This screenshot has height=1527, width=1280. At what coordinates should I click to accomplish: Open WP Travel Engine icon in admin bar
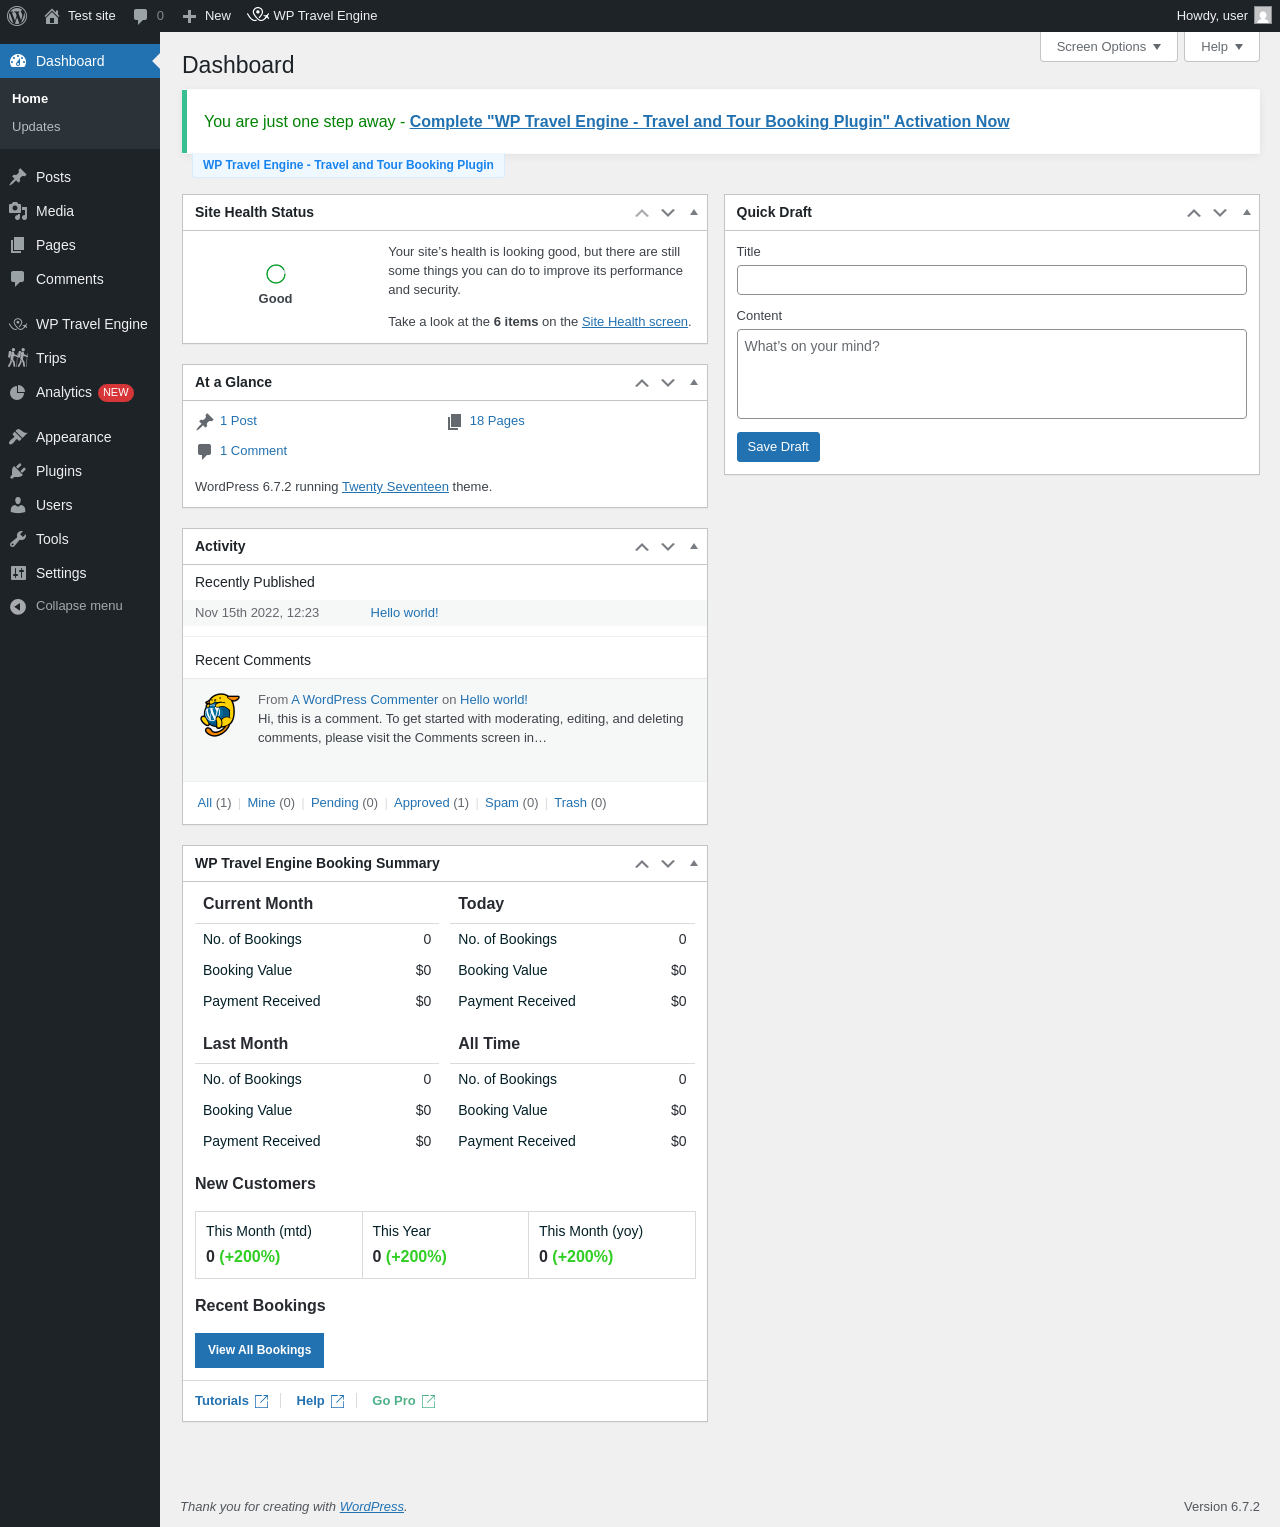pos(258,15)
